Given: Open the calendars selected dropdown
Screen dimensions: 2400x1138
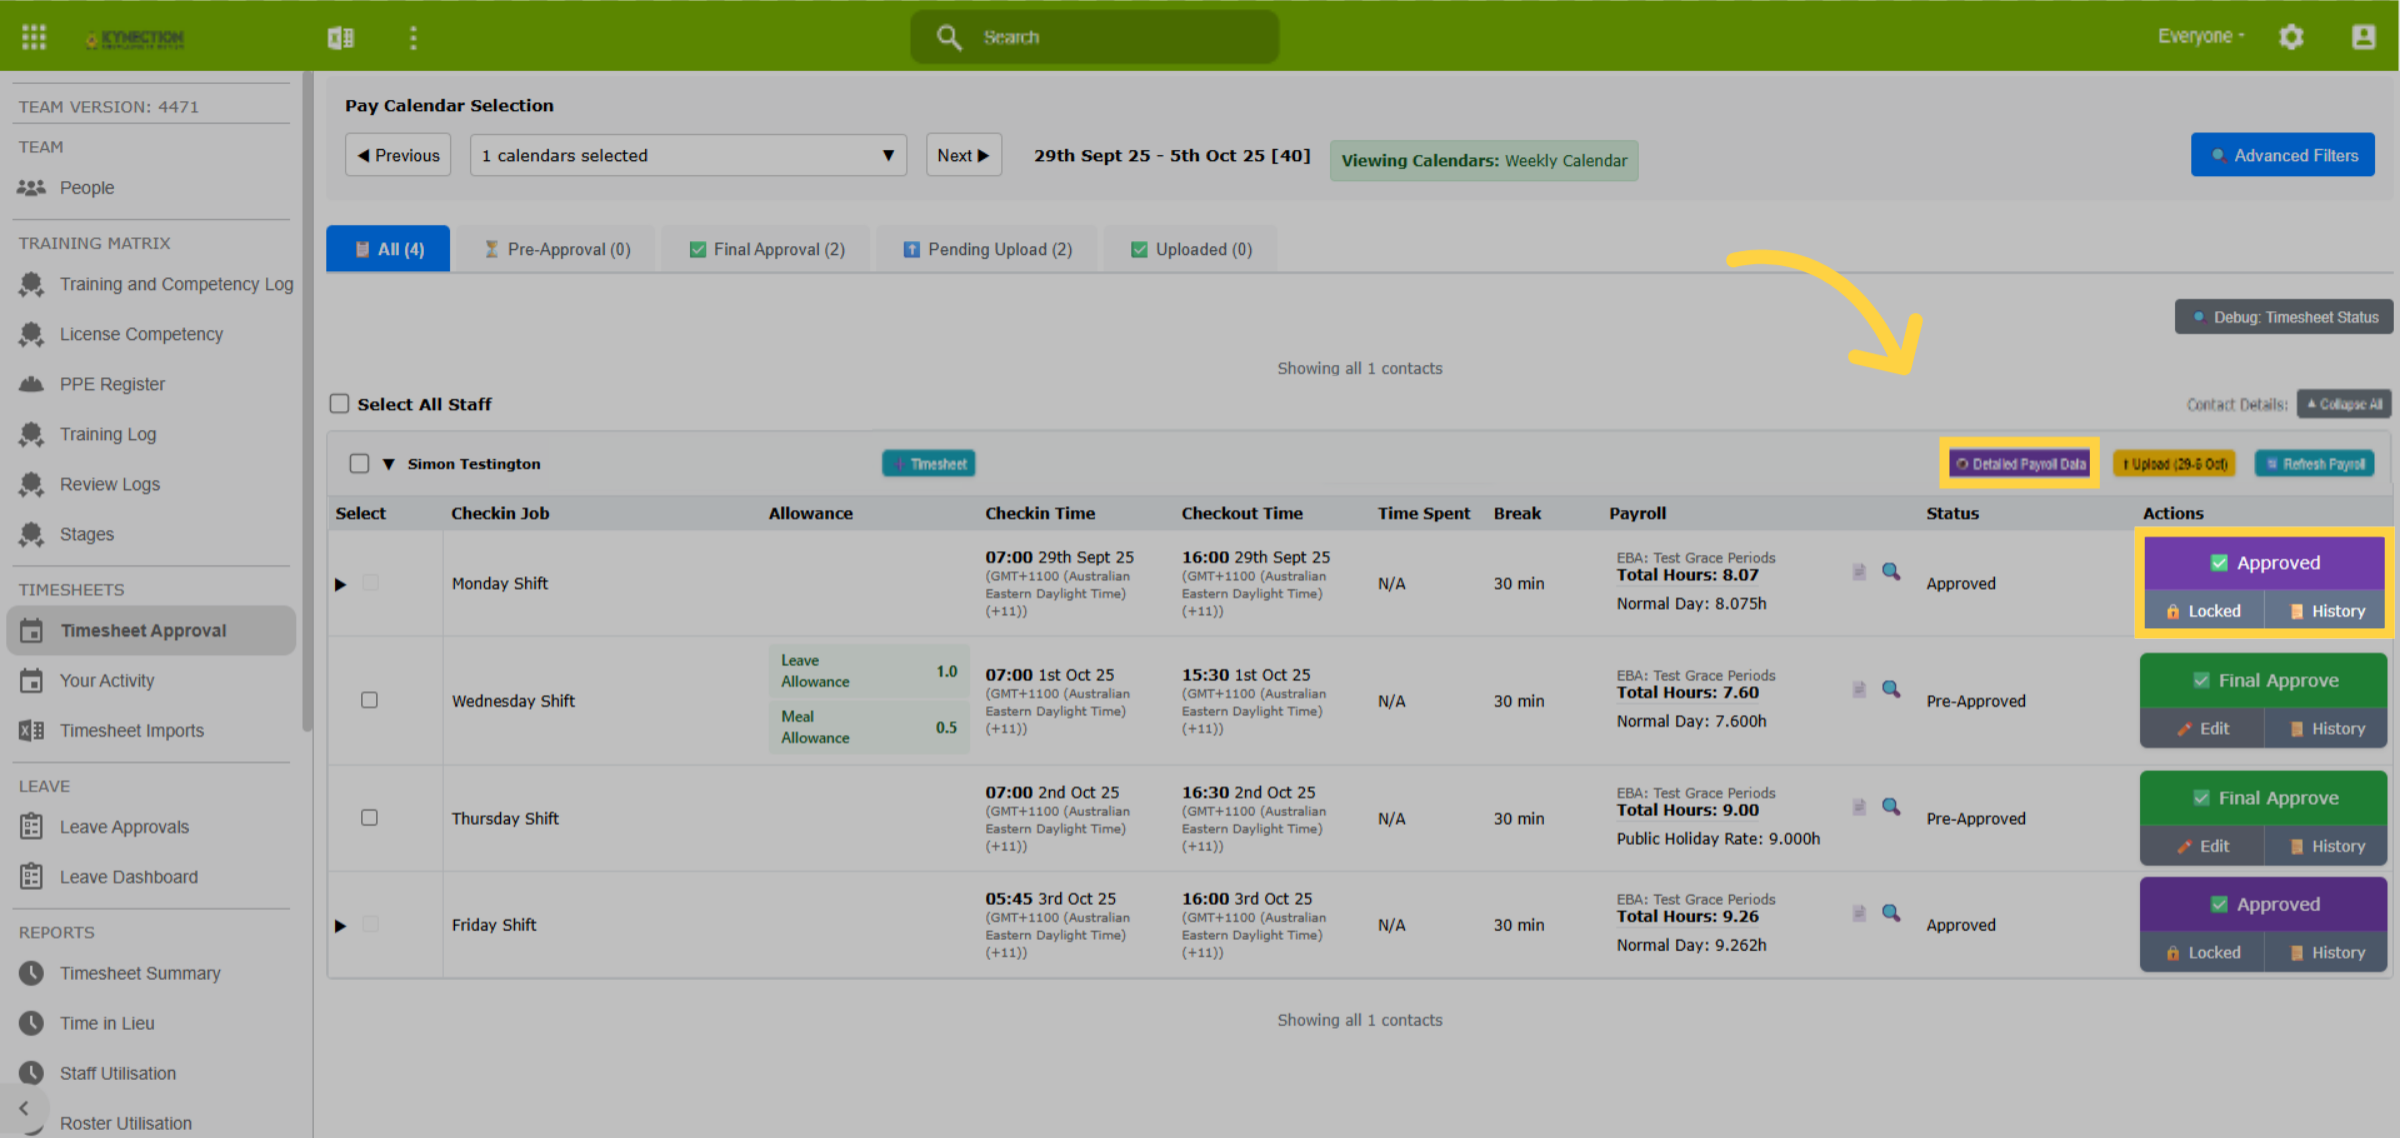Looking at the screenshot, I should click(x=688, y=155).
